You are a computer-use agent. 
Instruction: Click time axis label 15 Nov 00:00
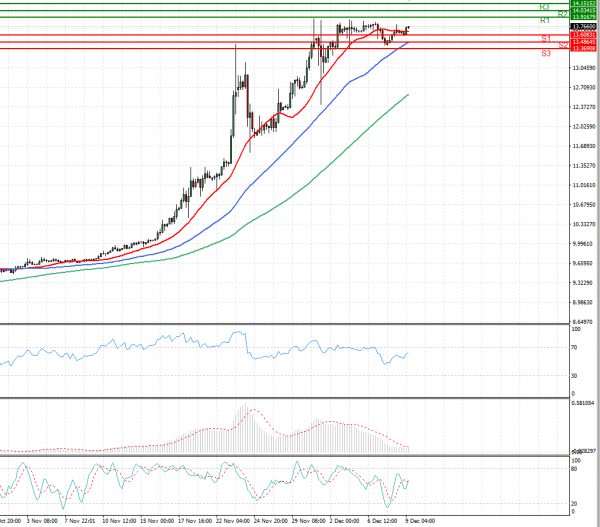157,521
